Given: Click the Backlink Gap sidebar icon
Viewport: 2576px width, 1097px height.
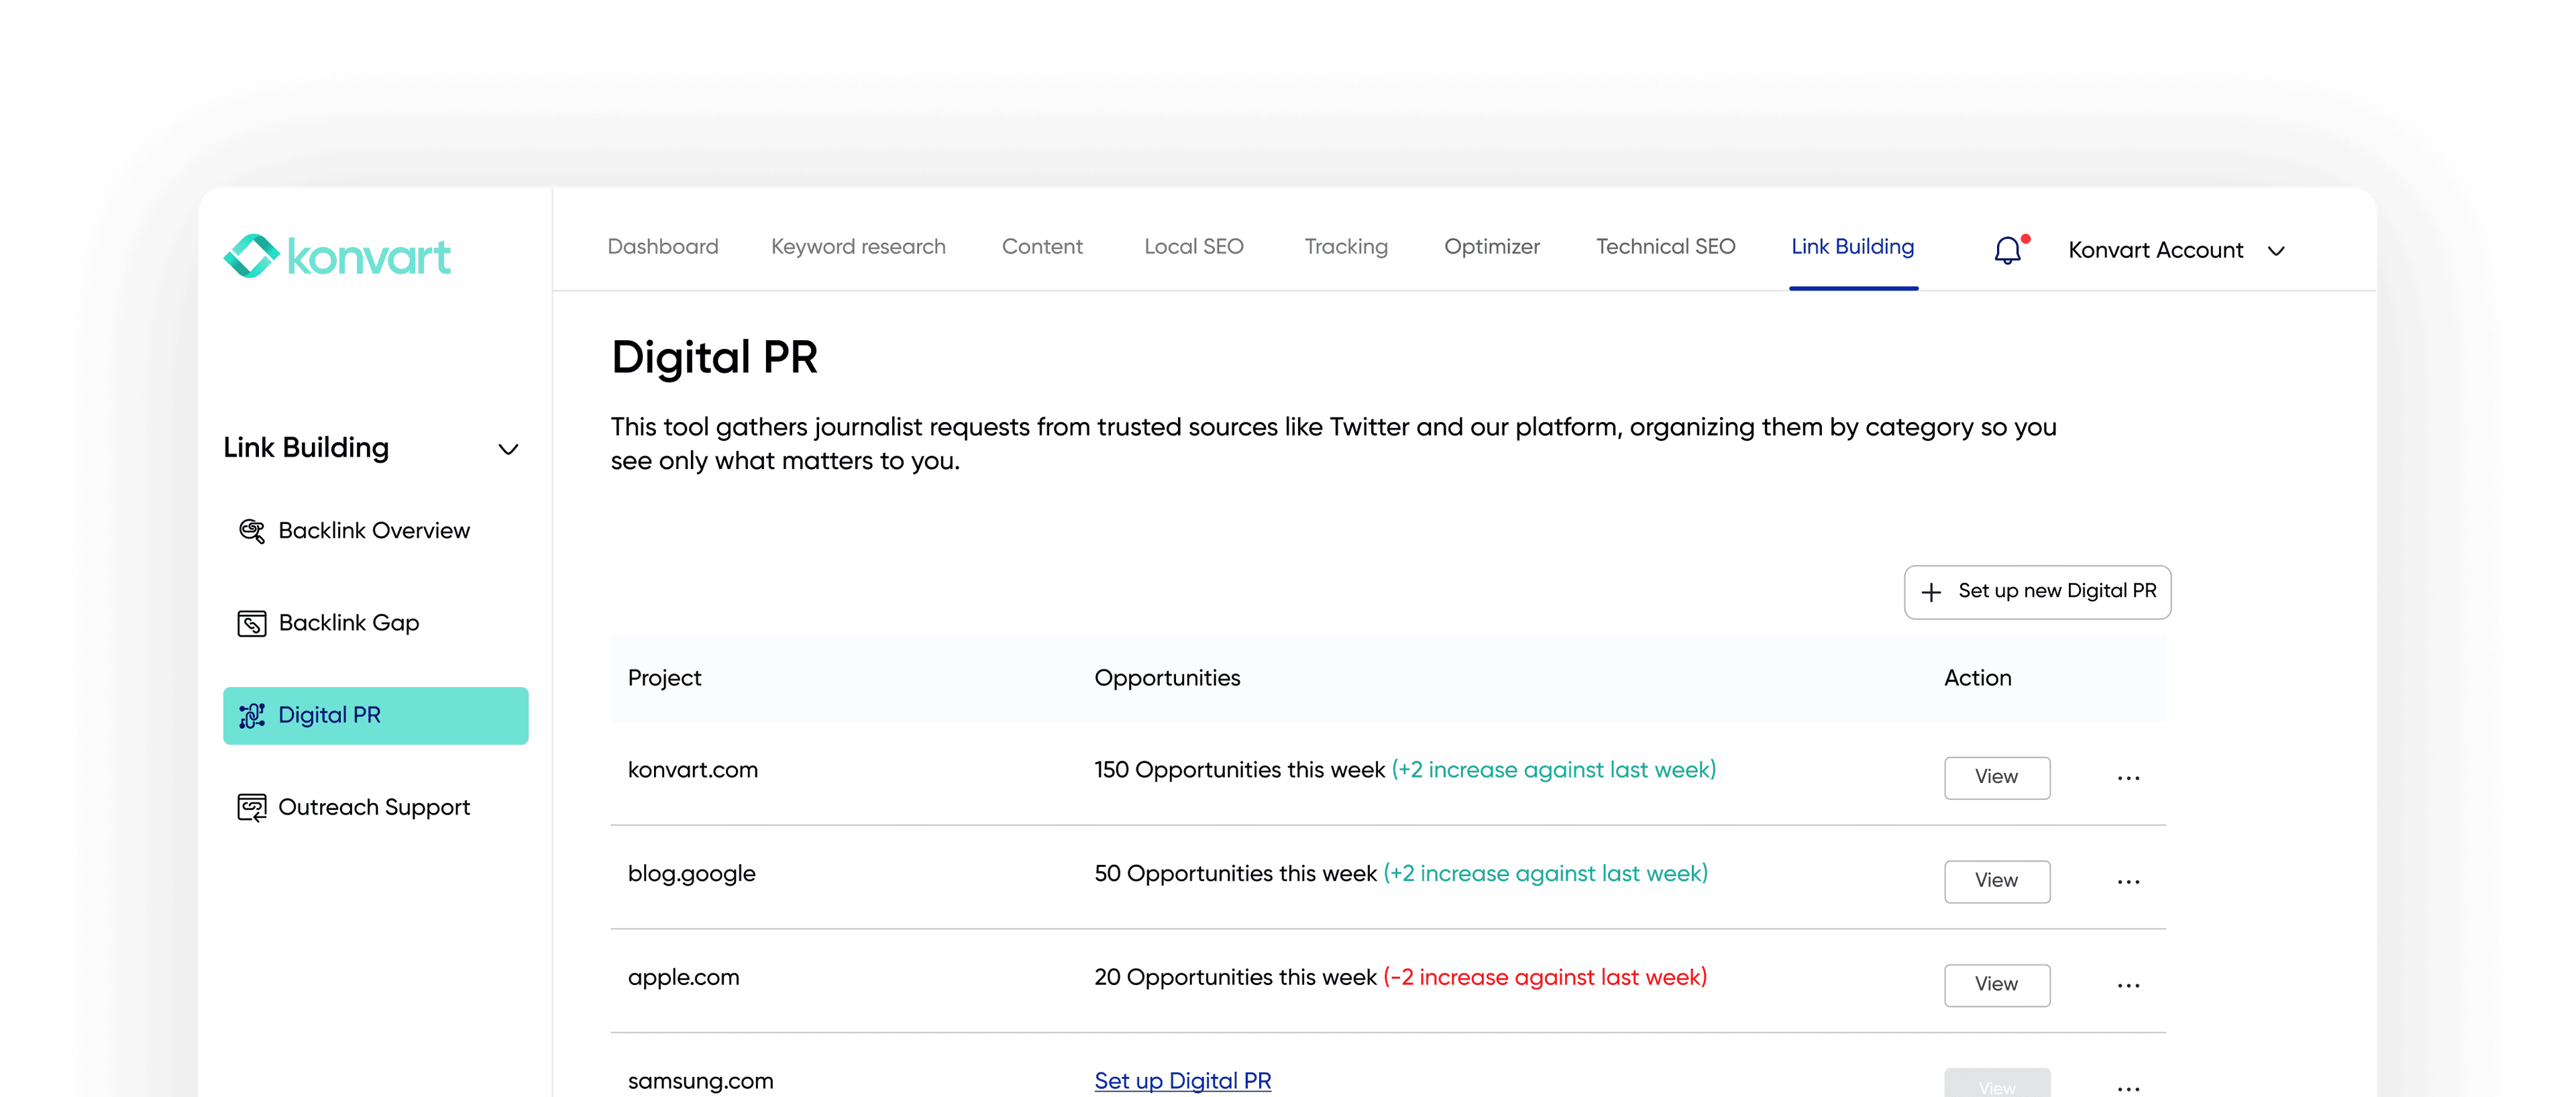Looking at the screenshot, I should pos(251,622).
